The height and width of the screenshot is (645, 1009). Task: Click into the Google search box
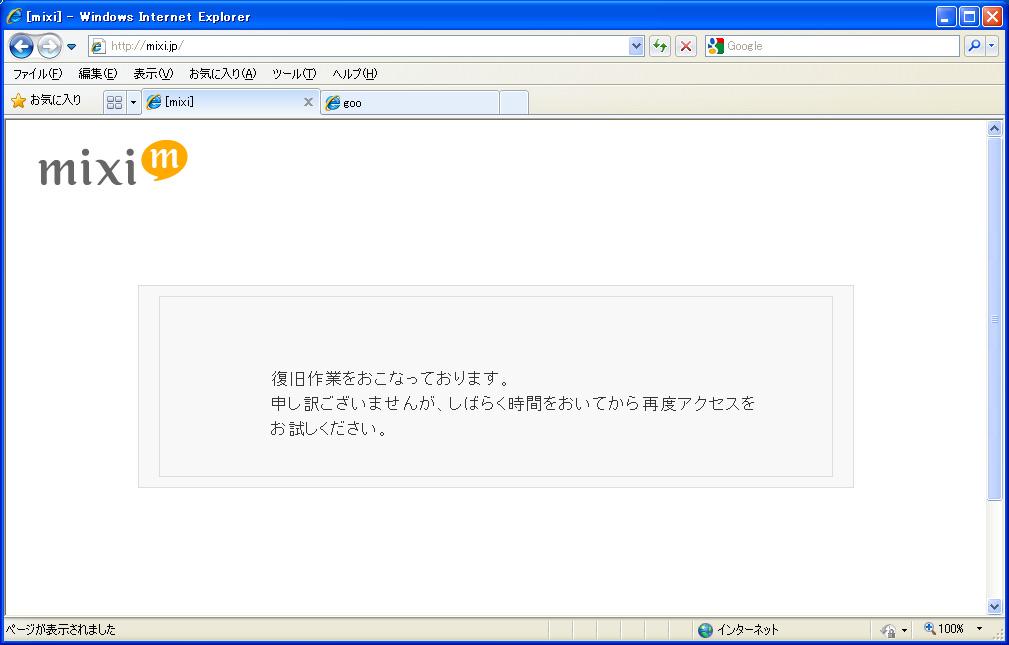[838, 46]
